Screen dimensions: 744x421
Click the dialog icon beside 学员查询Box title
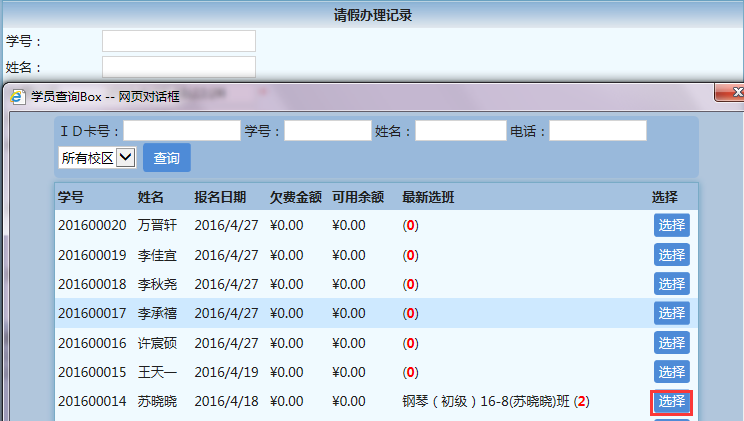tap(19, 97)
